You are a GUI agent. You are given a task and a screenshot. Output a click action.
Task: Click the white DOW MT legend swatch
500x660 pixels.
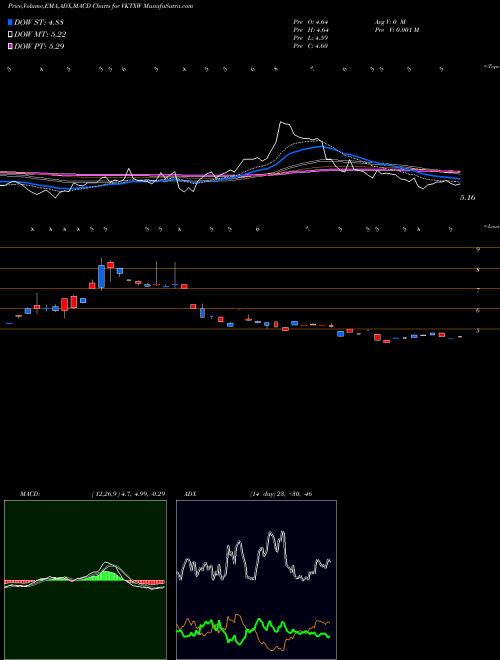point(10,35)
